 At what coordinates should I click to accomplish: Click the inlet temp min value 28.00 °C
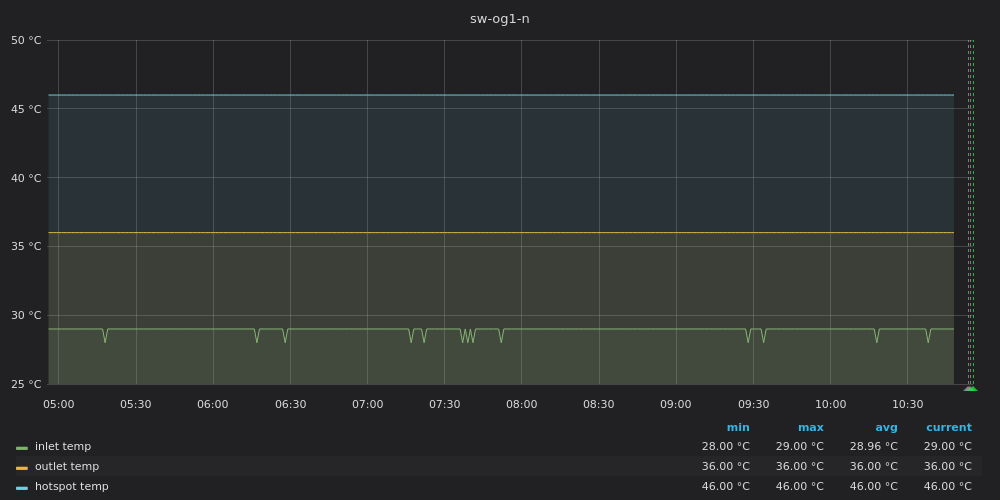coord(725,447)
